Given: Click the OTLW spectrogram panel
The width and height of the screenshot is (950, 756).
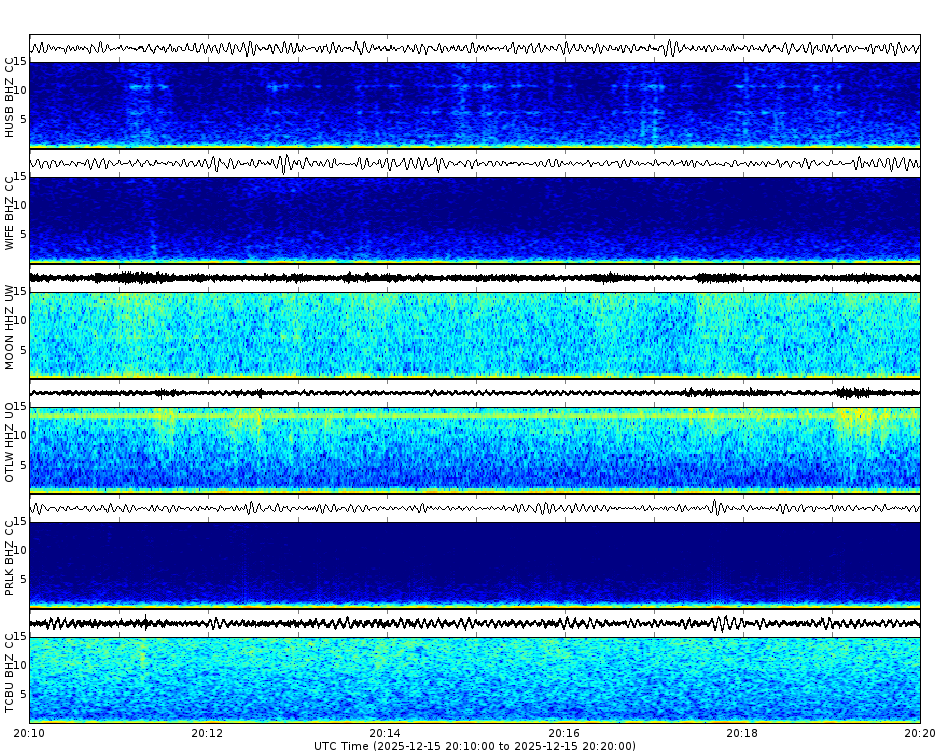Looking at the screenshot, I should (475, 445).
